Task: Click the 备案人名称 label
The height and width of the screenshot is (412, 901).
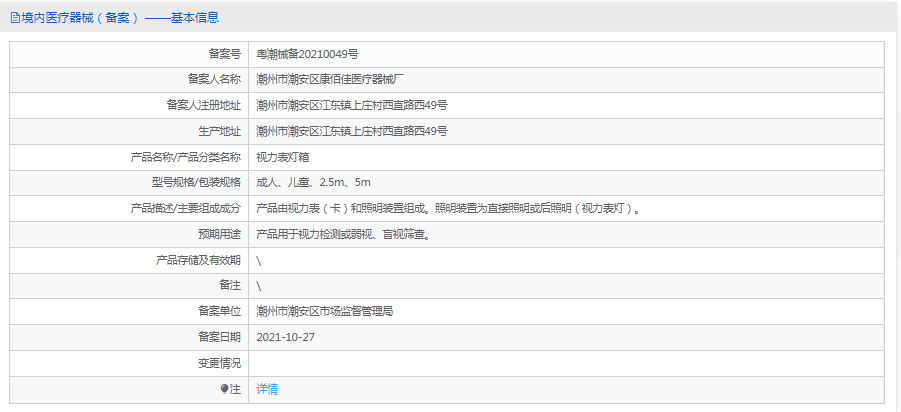Action: coord(214,80)
